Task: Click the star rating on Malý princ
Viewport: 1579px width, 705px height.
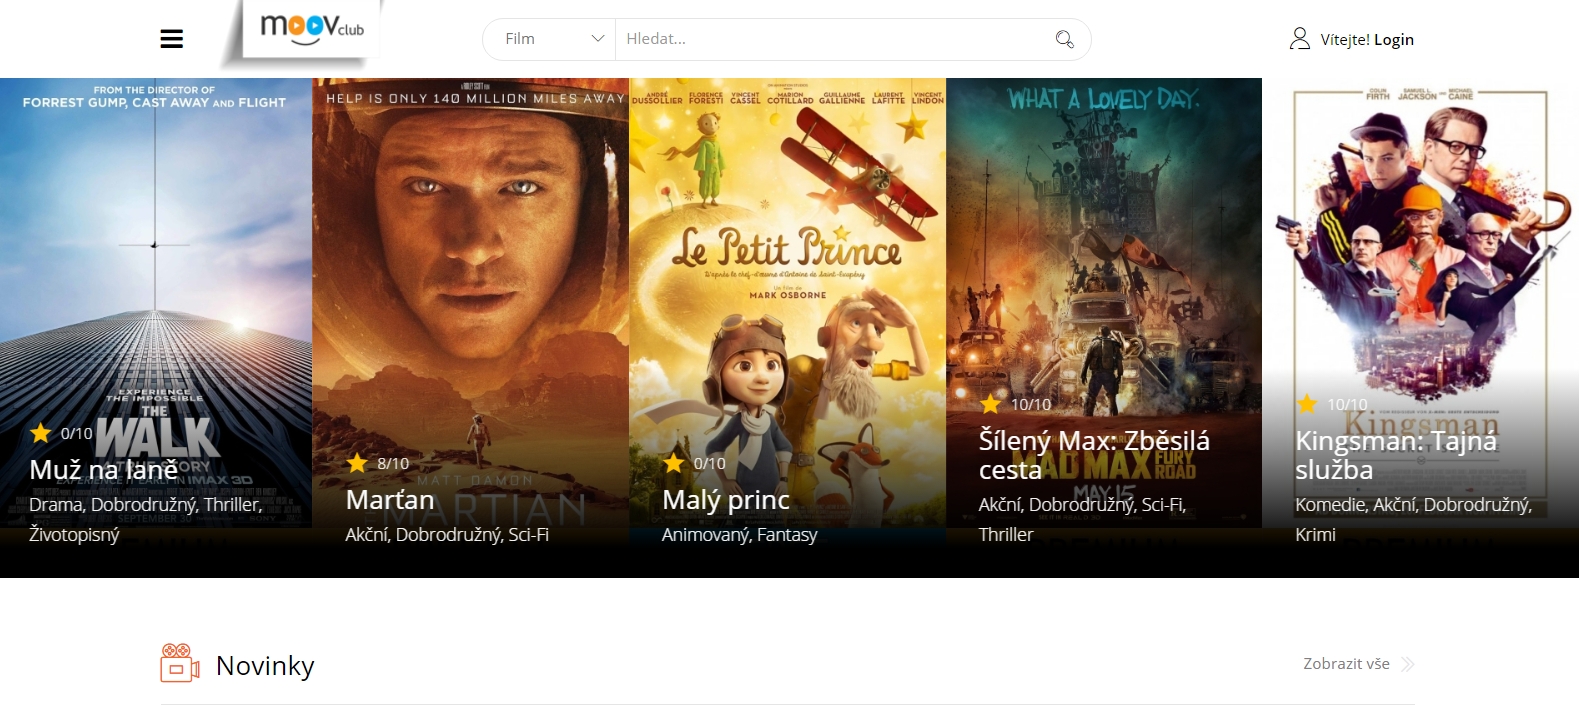Action: [x=674, y=463]
